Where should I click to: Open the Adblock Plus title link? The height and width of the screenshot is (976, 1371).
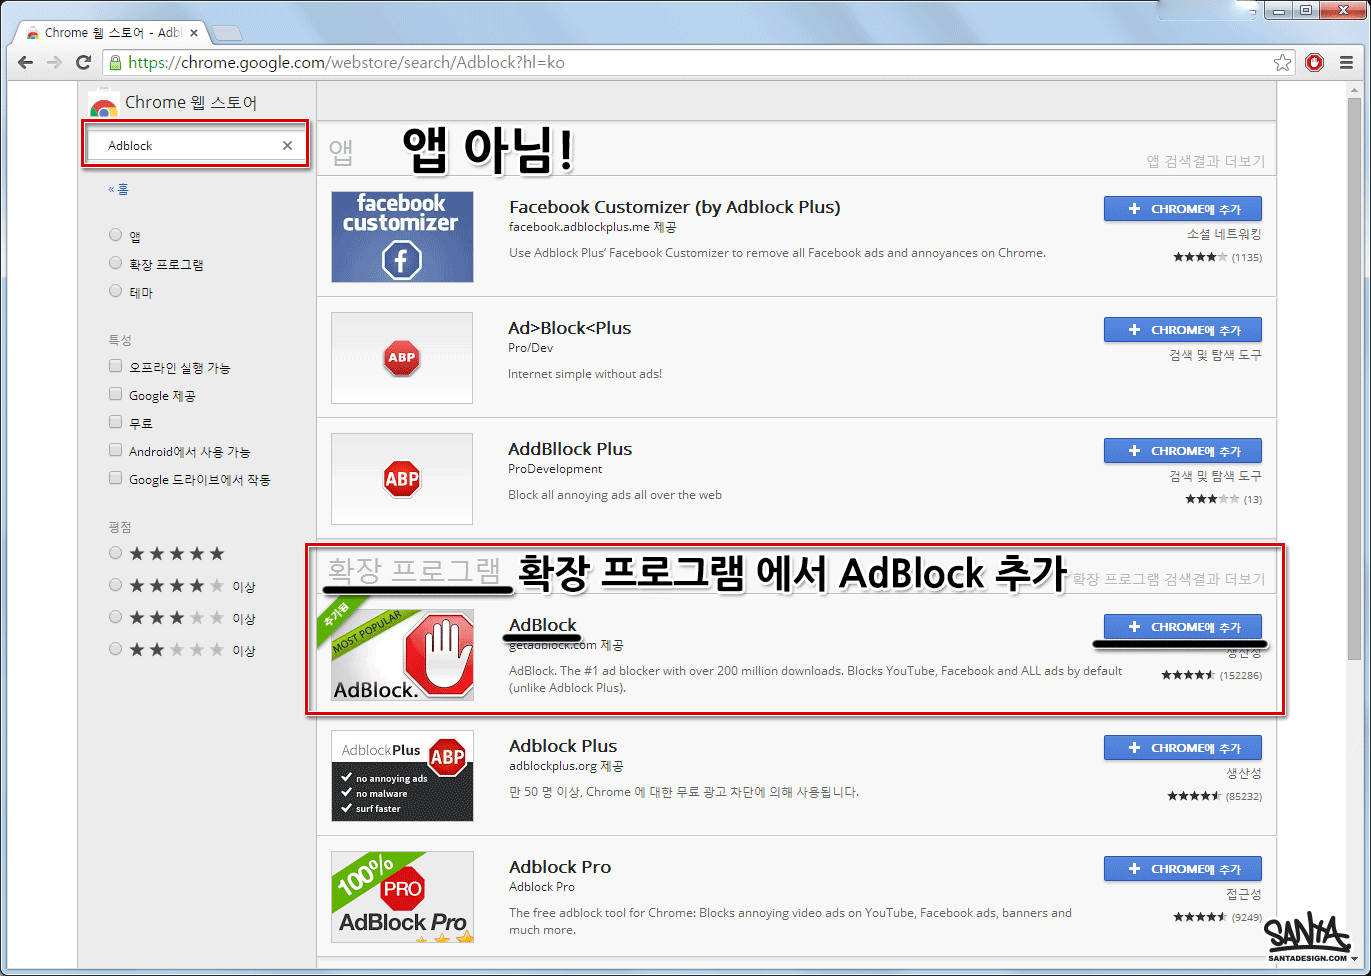(x=563, y=746)
